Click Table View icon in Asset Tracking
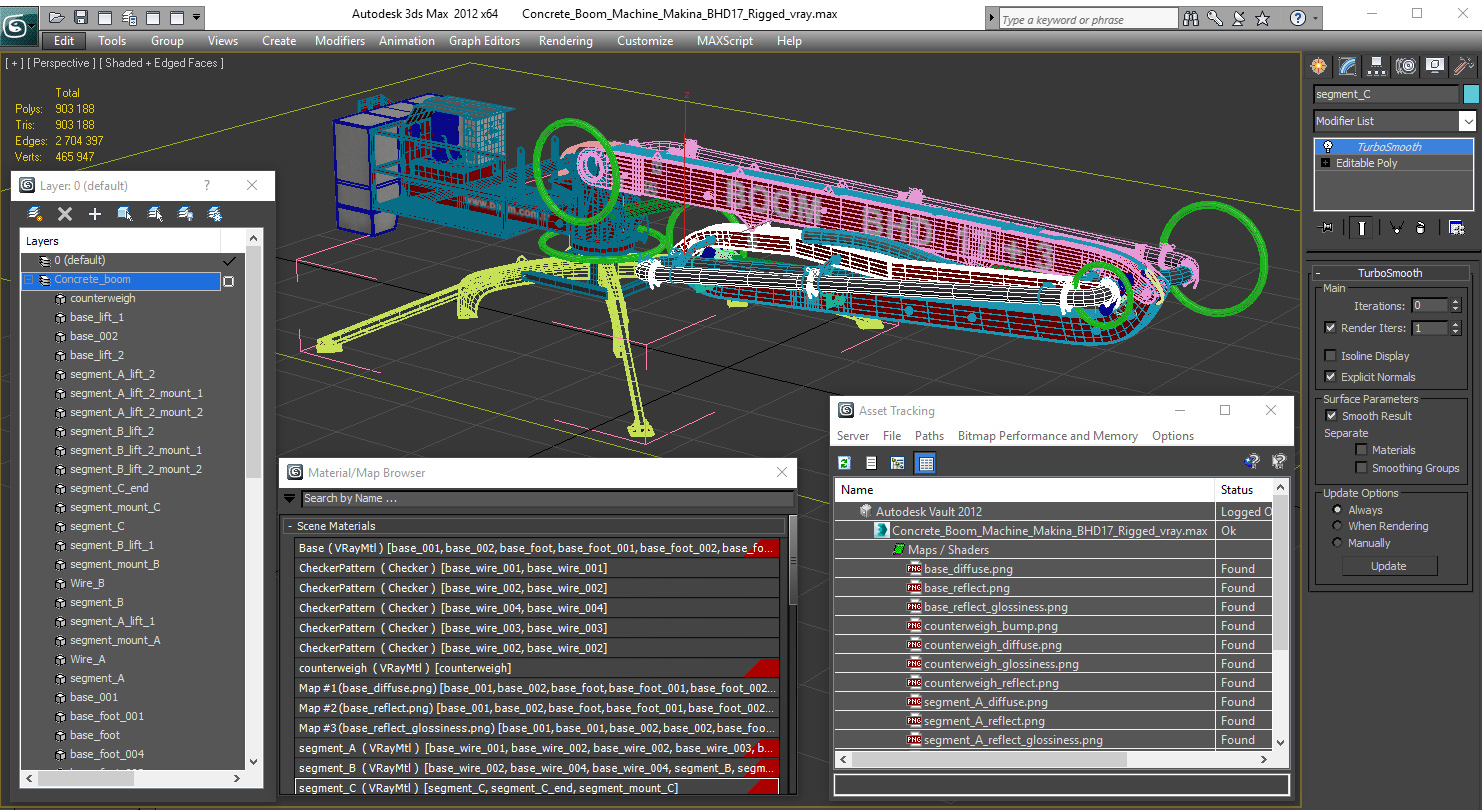 (x=925, y=463)
